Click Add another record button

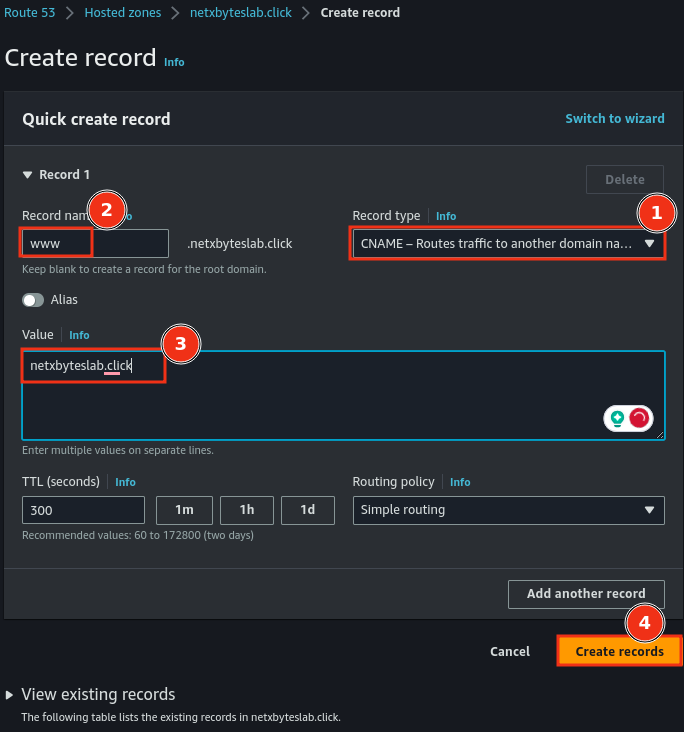pos(585,593)
